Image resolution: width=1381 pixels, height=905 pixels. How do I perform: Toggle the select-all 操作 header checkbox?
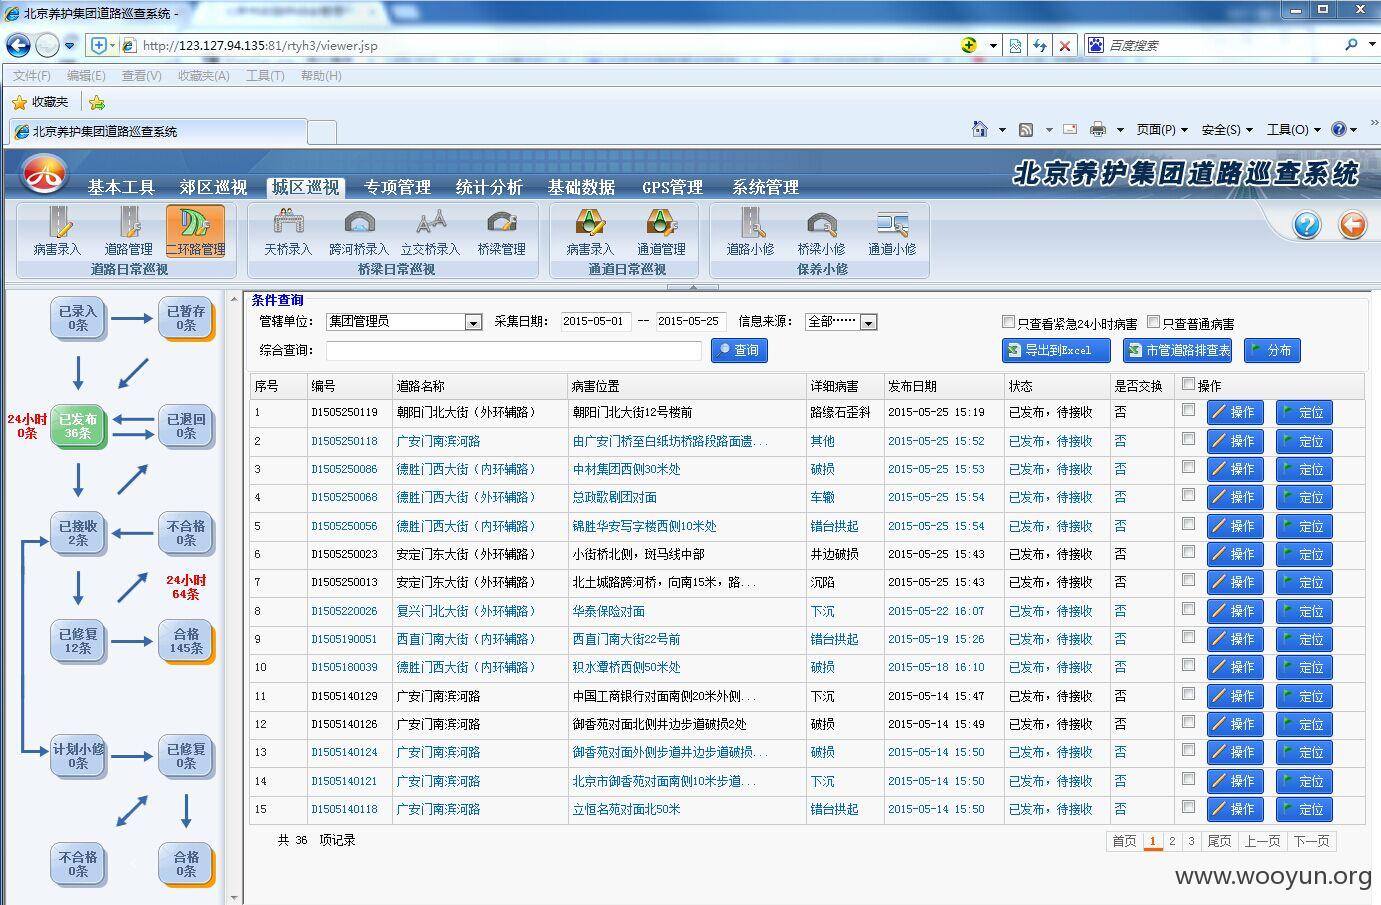click(1188, 384)
